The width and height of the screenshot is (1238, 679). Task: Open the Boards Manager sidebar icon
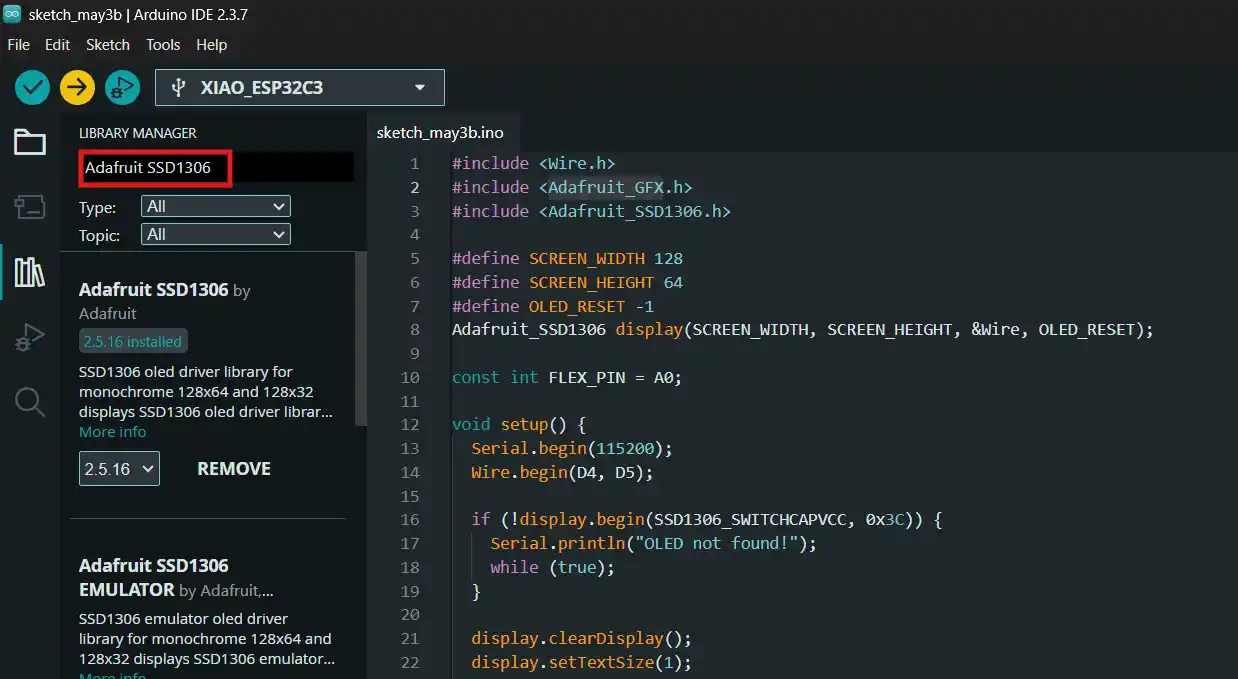click(x=29, y=207)
